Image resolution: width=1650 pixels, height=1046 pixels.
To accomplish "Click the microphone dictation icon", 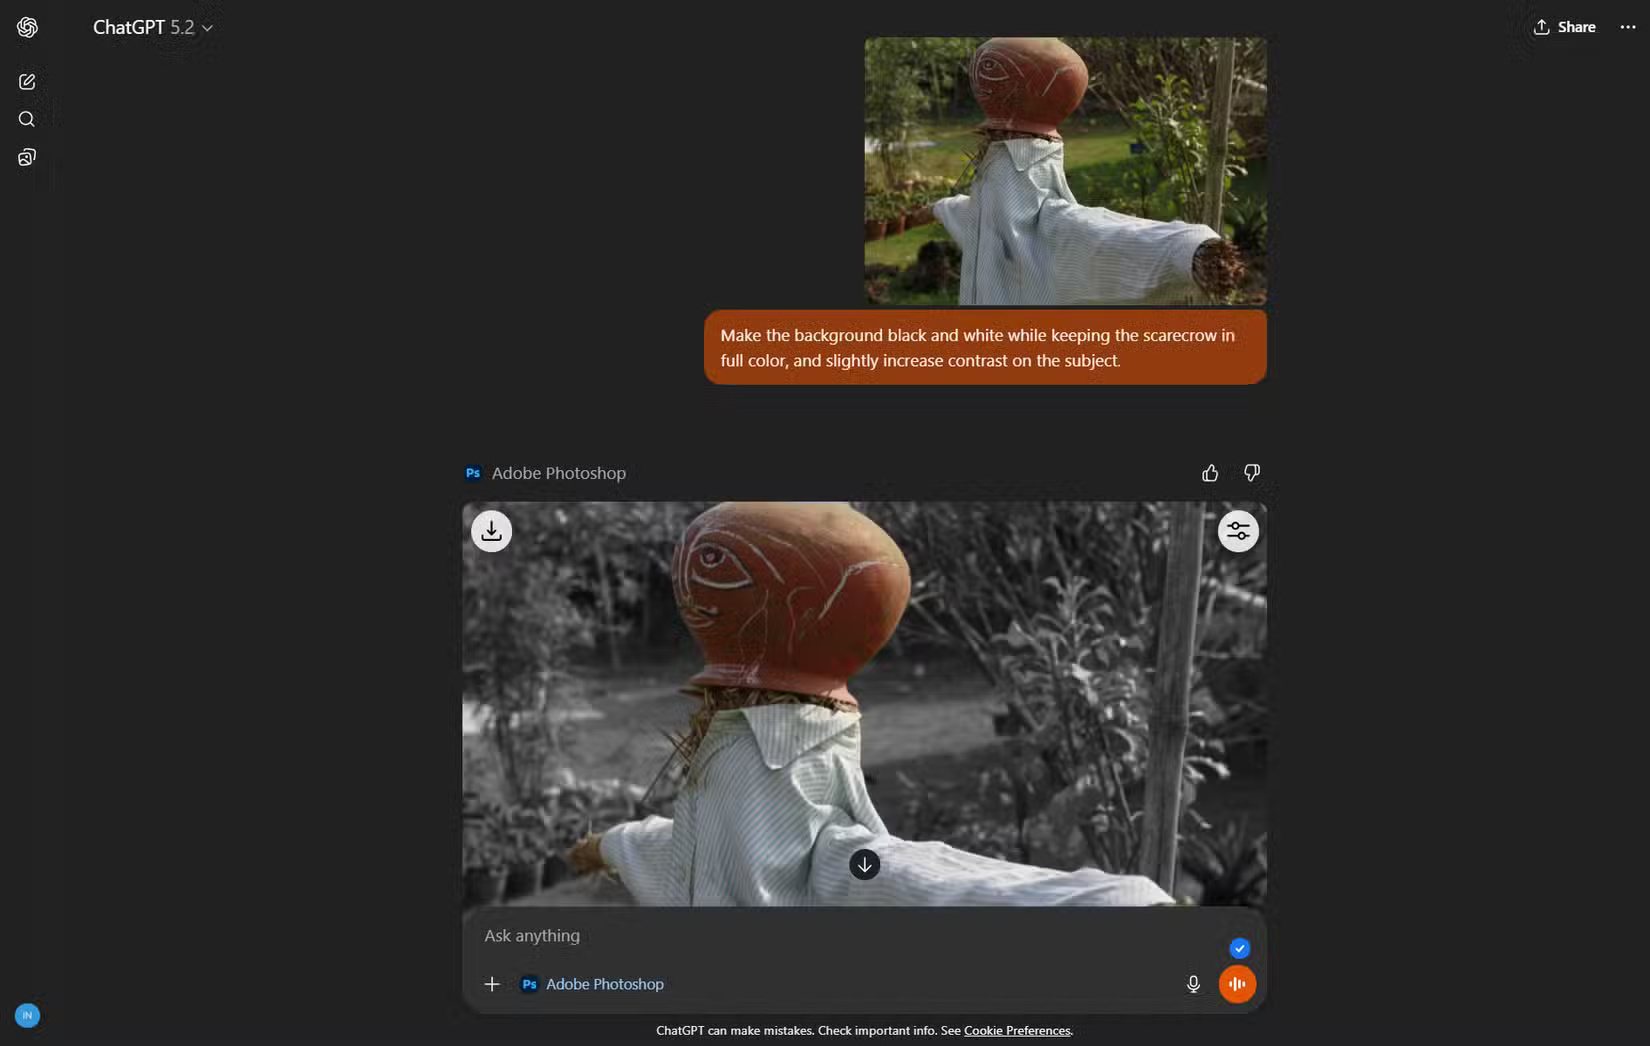I will pyautogui.click(x=1193, y=984).
